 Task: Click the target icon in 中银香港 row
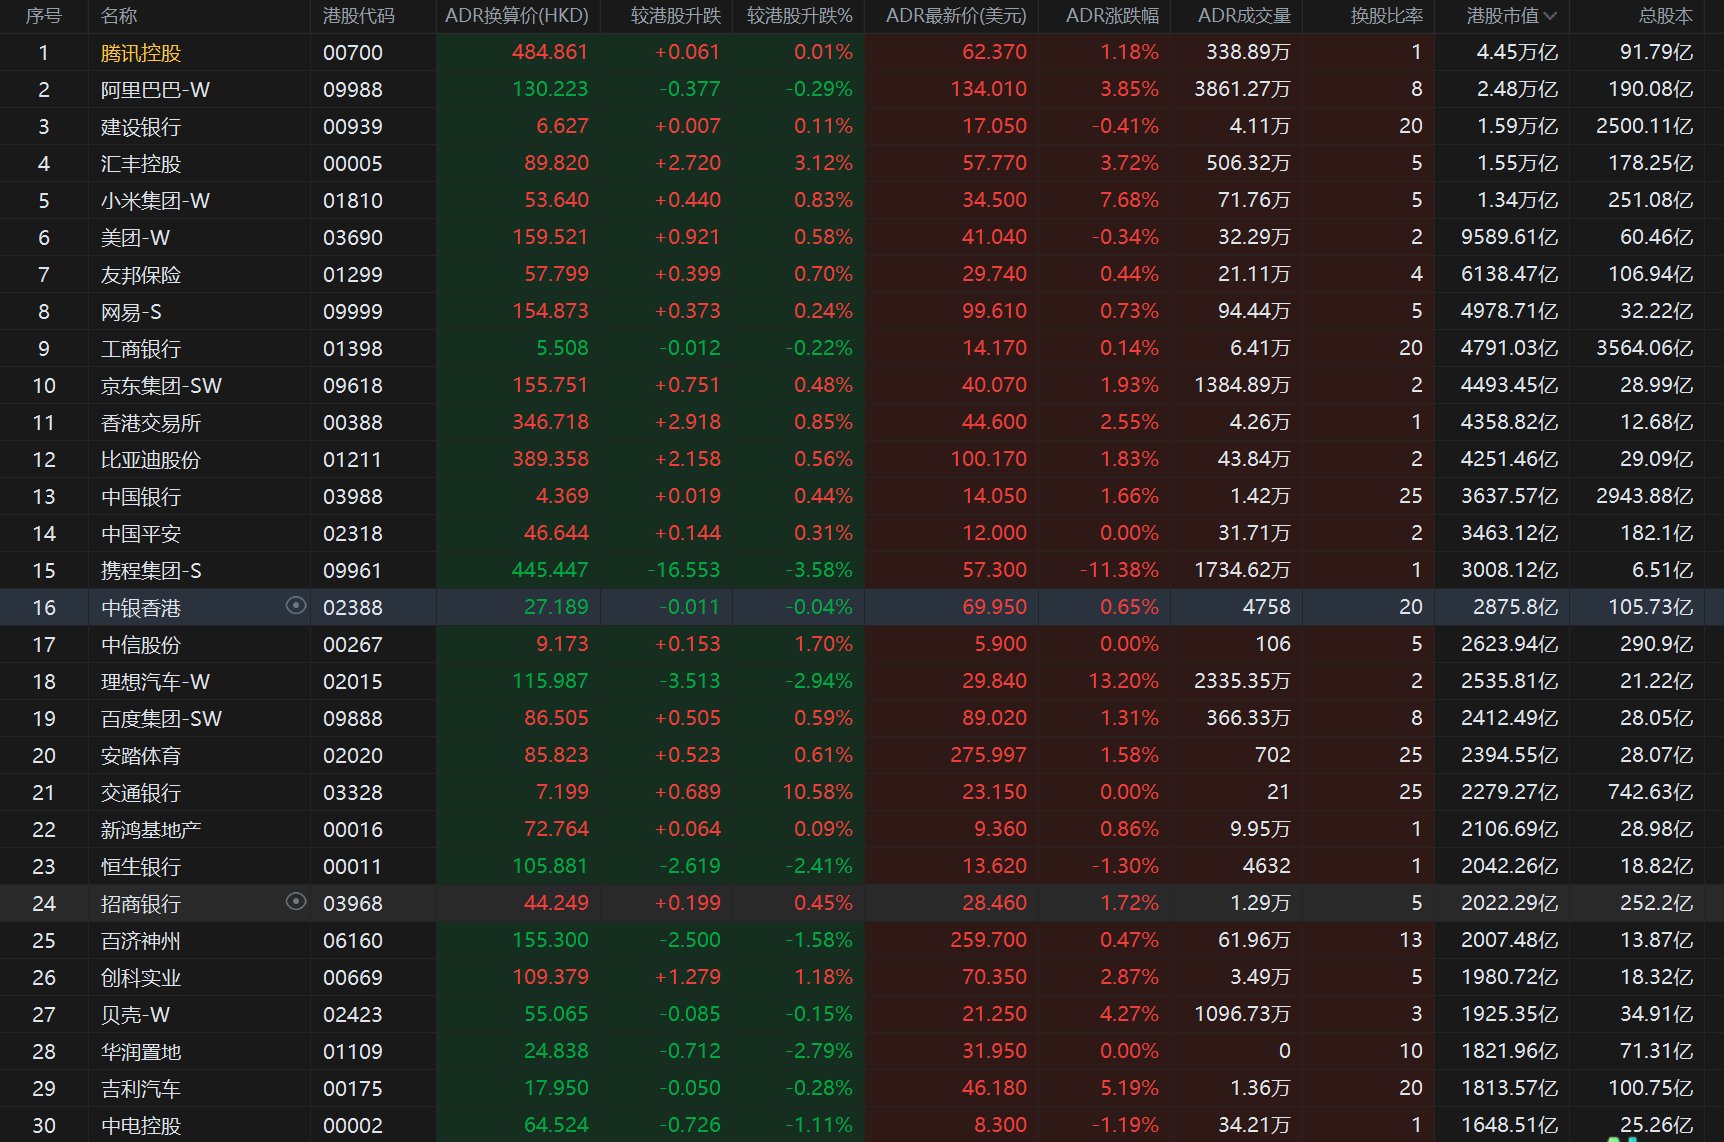pyautogui.click(x=295, y=605)
